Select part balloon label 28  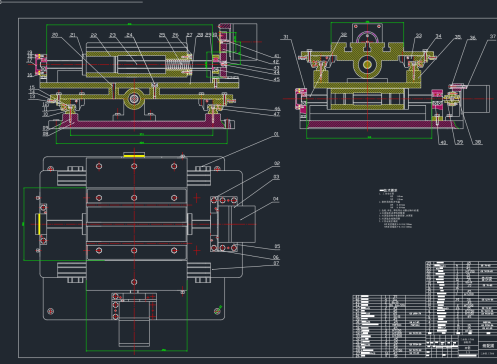[200, 35]
